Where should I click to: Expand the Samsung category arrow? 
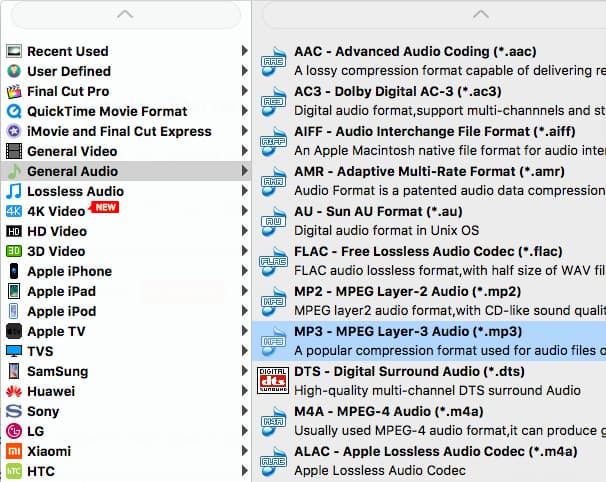[244, 371]
